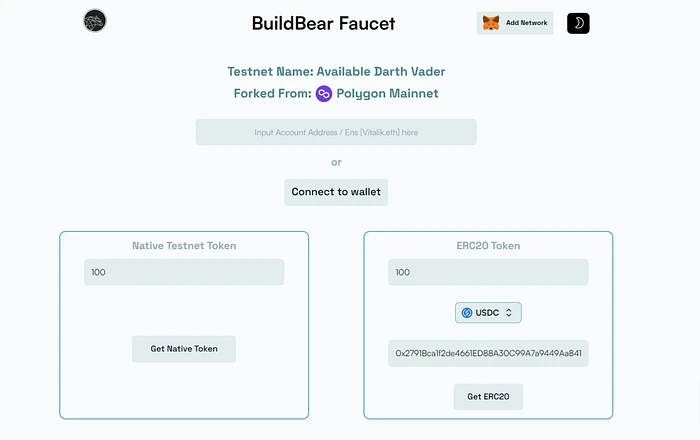
Task: Click the BuildBear Faucet page title
Action: pos(324,23)
